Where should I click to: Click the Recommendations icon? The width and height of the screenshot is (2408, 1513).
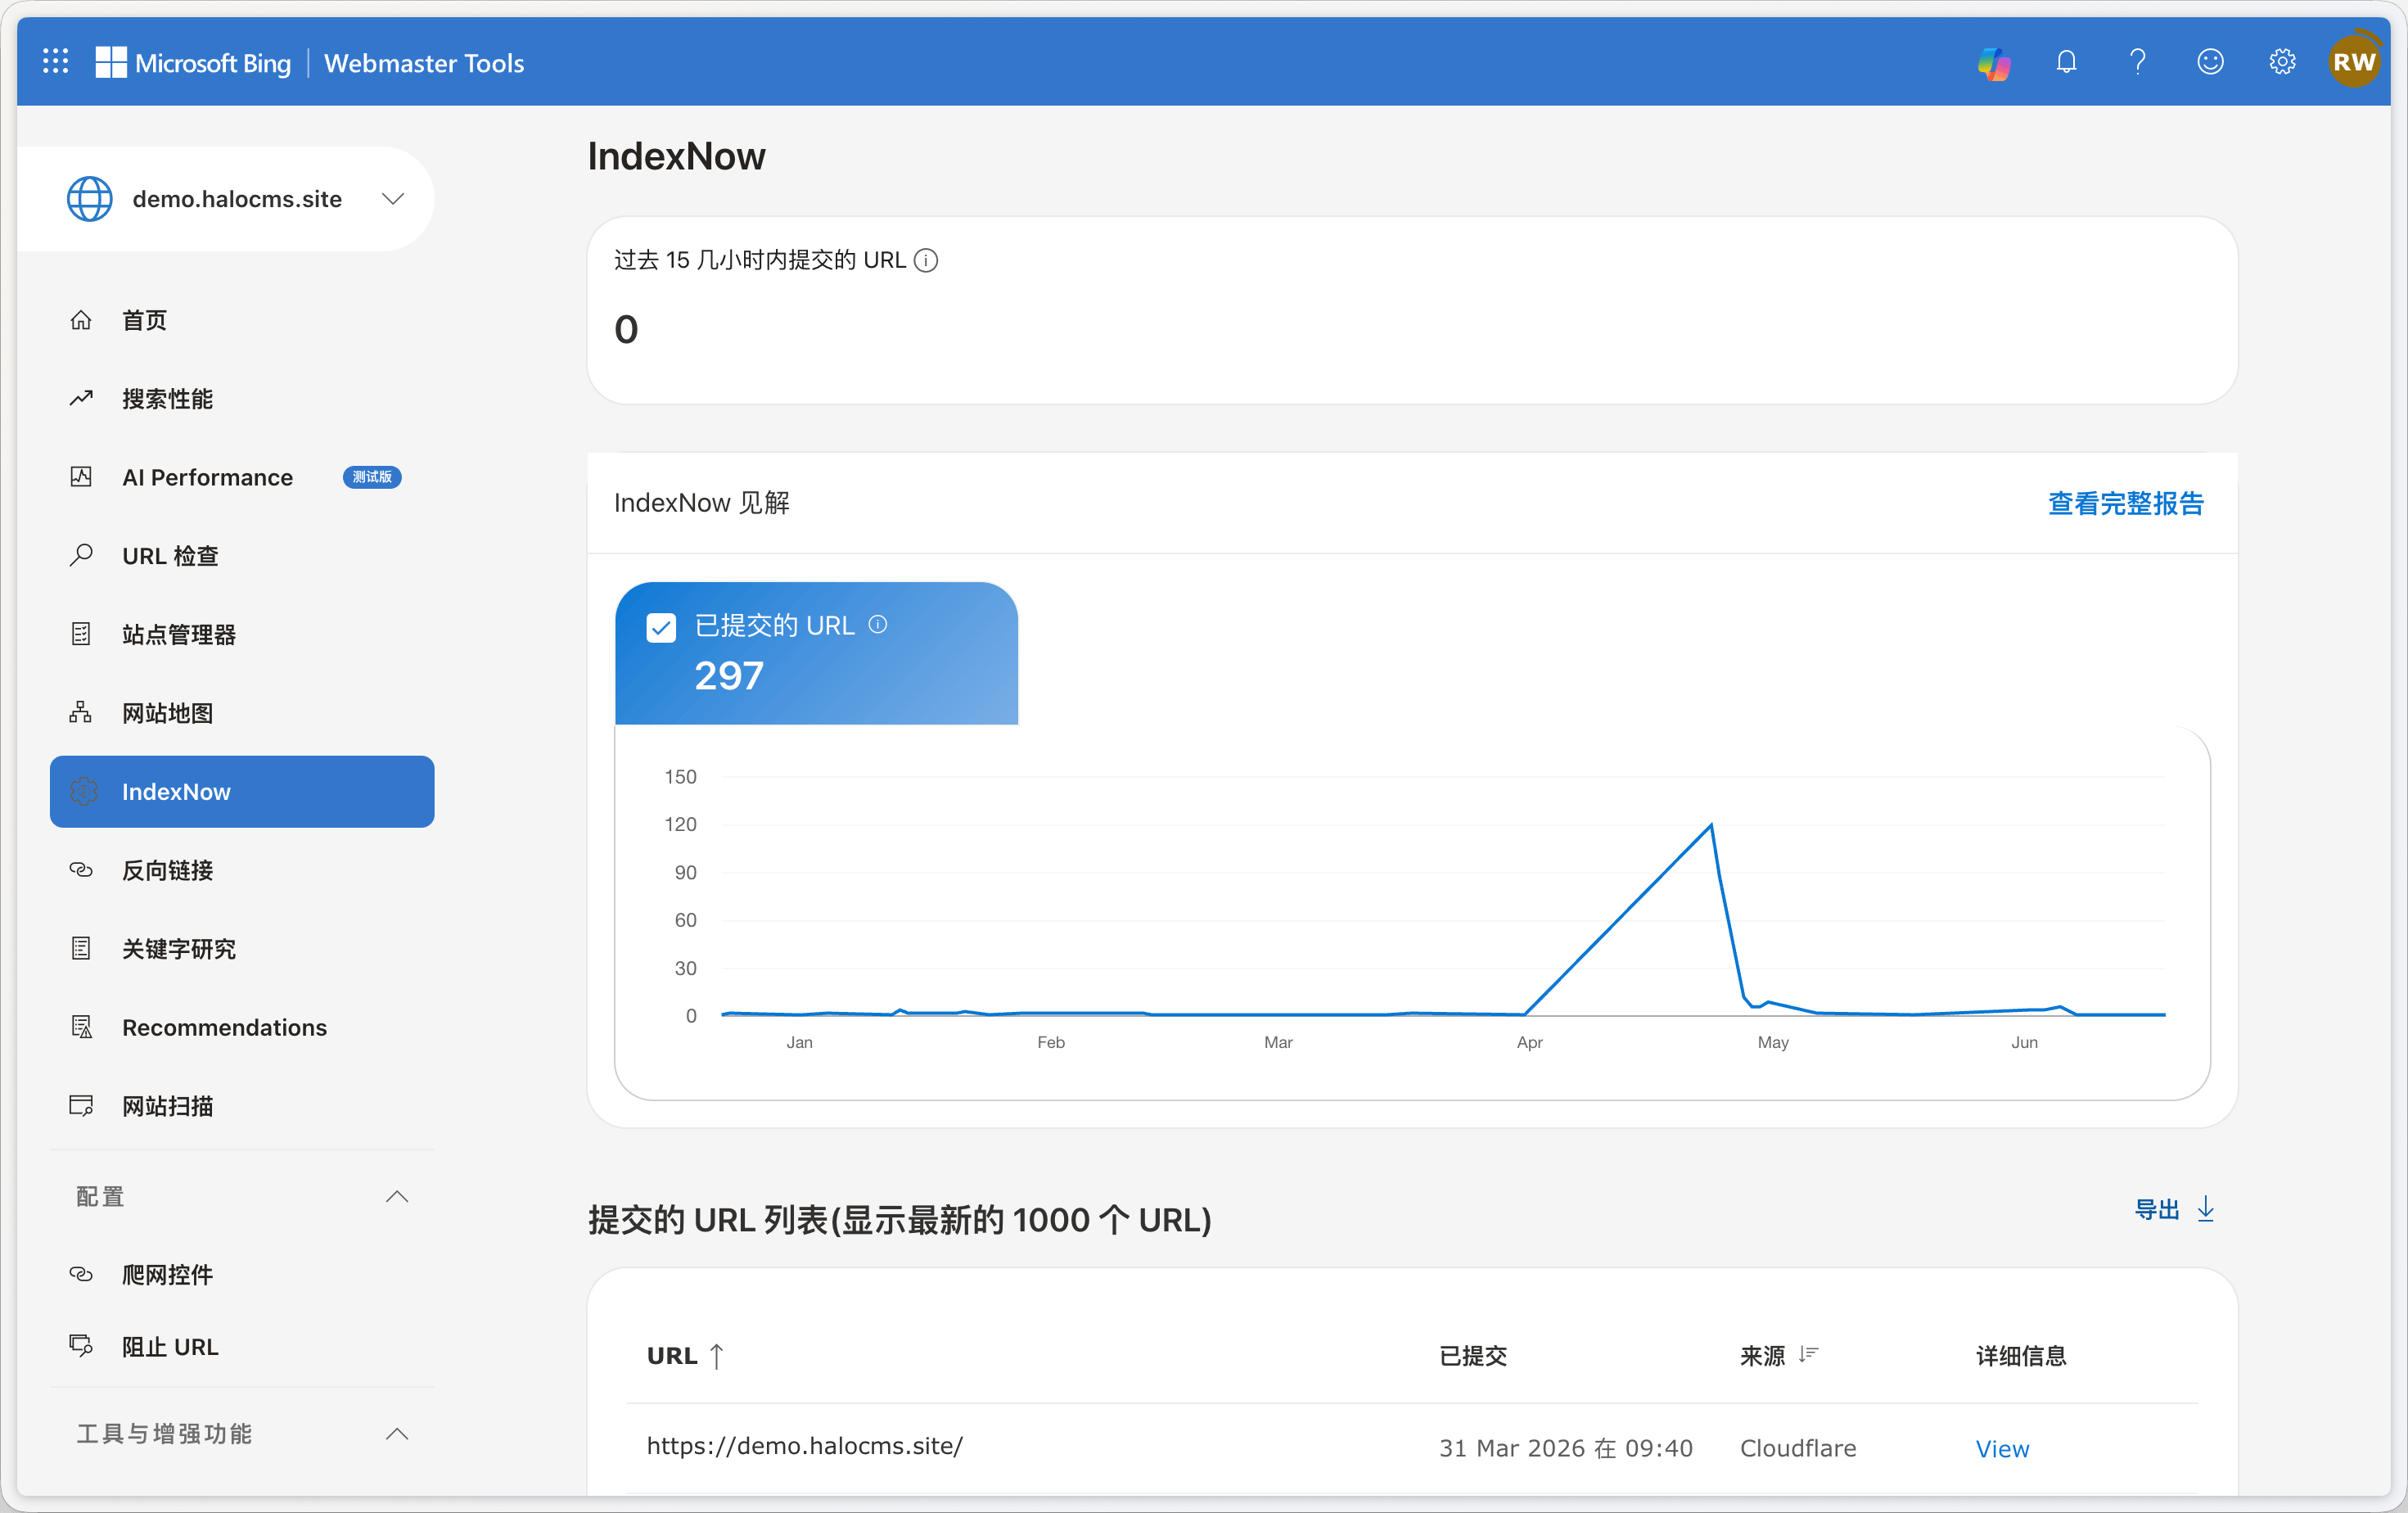81,1027
